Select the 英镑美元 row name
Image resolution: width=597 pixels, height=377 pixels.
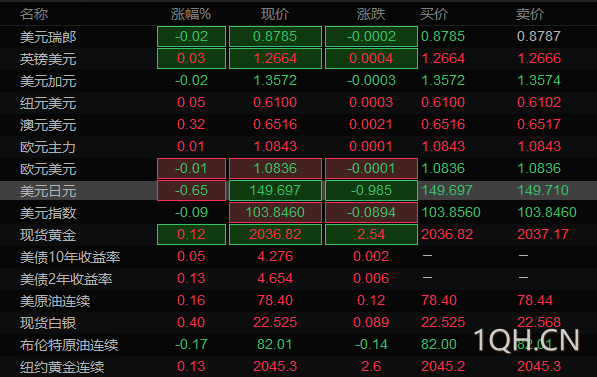click(x=48, y=59)
